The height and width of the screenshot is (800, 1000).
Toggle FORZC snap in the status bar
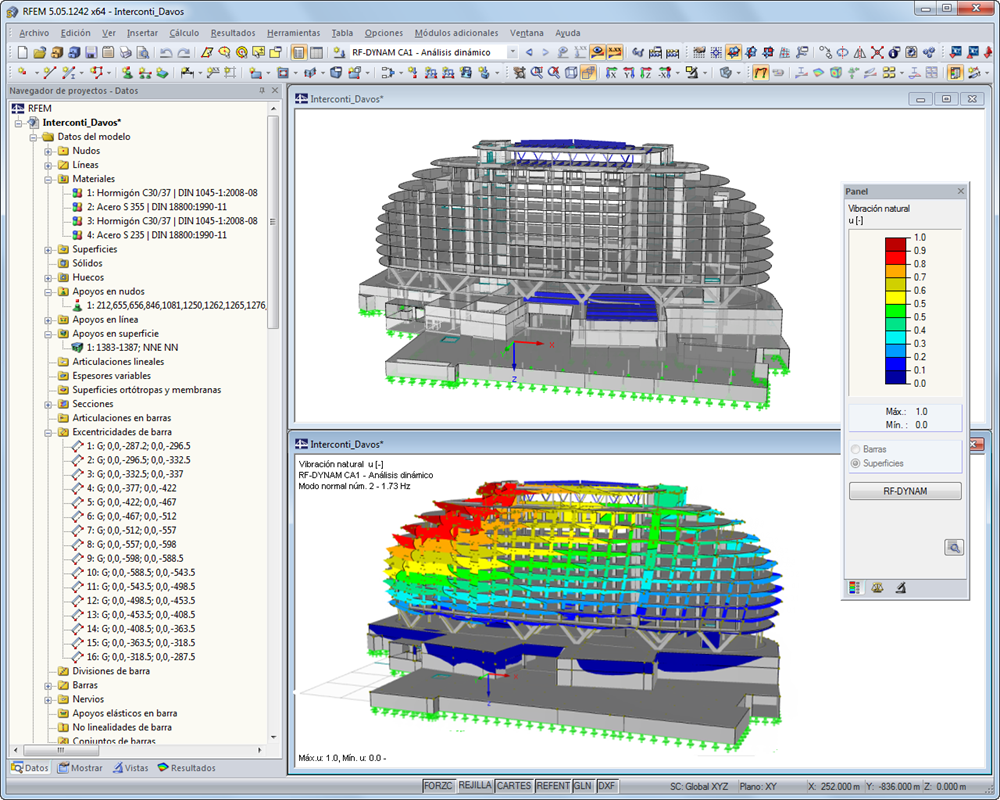pos(440,786)
